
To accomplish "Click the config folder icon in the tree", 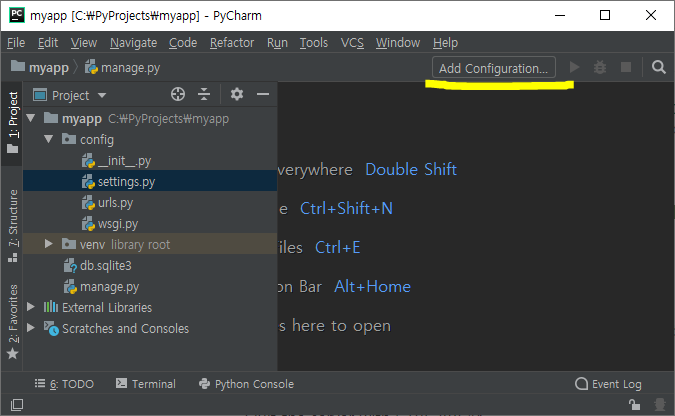I will click(x=68, y=139).
